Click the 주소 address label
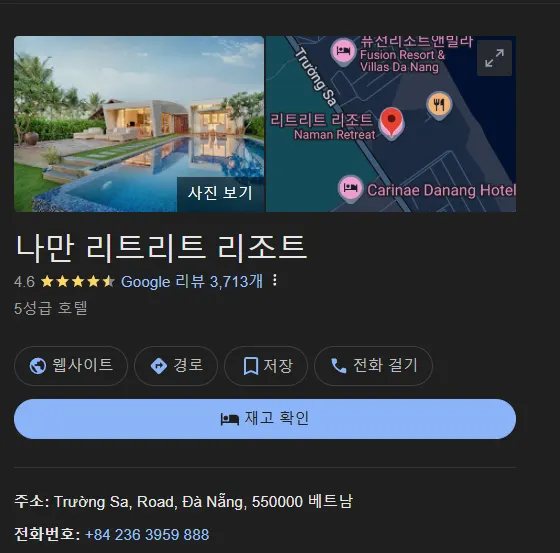This screenshot has height=553, width=560. 29,501
